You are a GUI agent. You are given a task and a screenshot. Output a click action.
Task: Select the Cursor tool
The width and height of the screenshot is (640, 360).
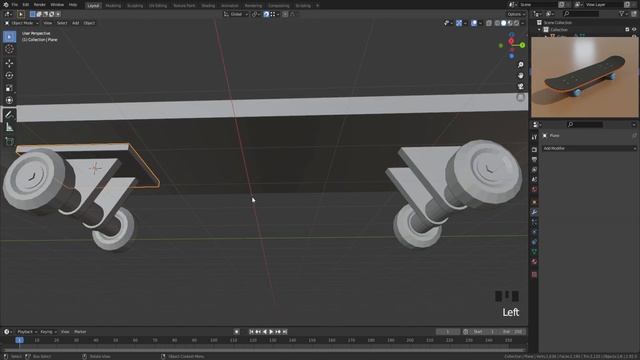tap(9, 49)
